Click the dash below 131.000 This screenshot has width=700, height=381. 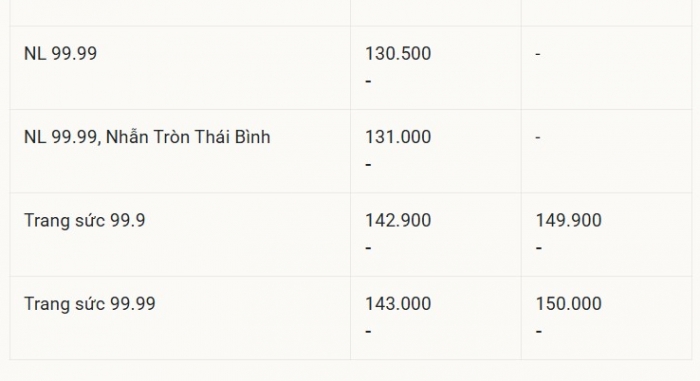368,164
